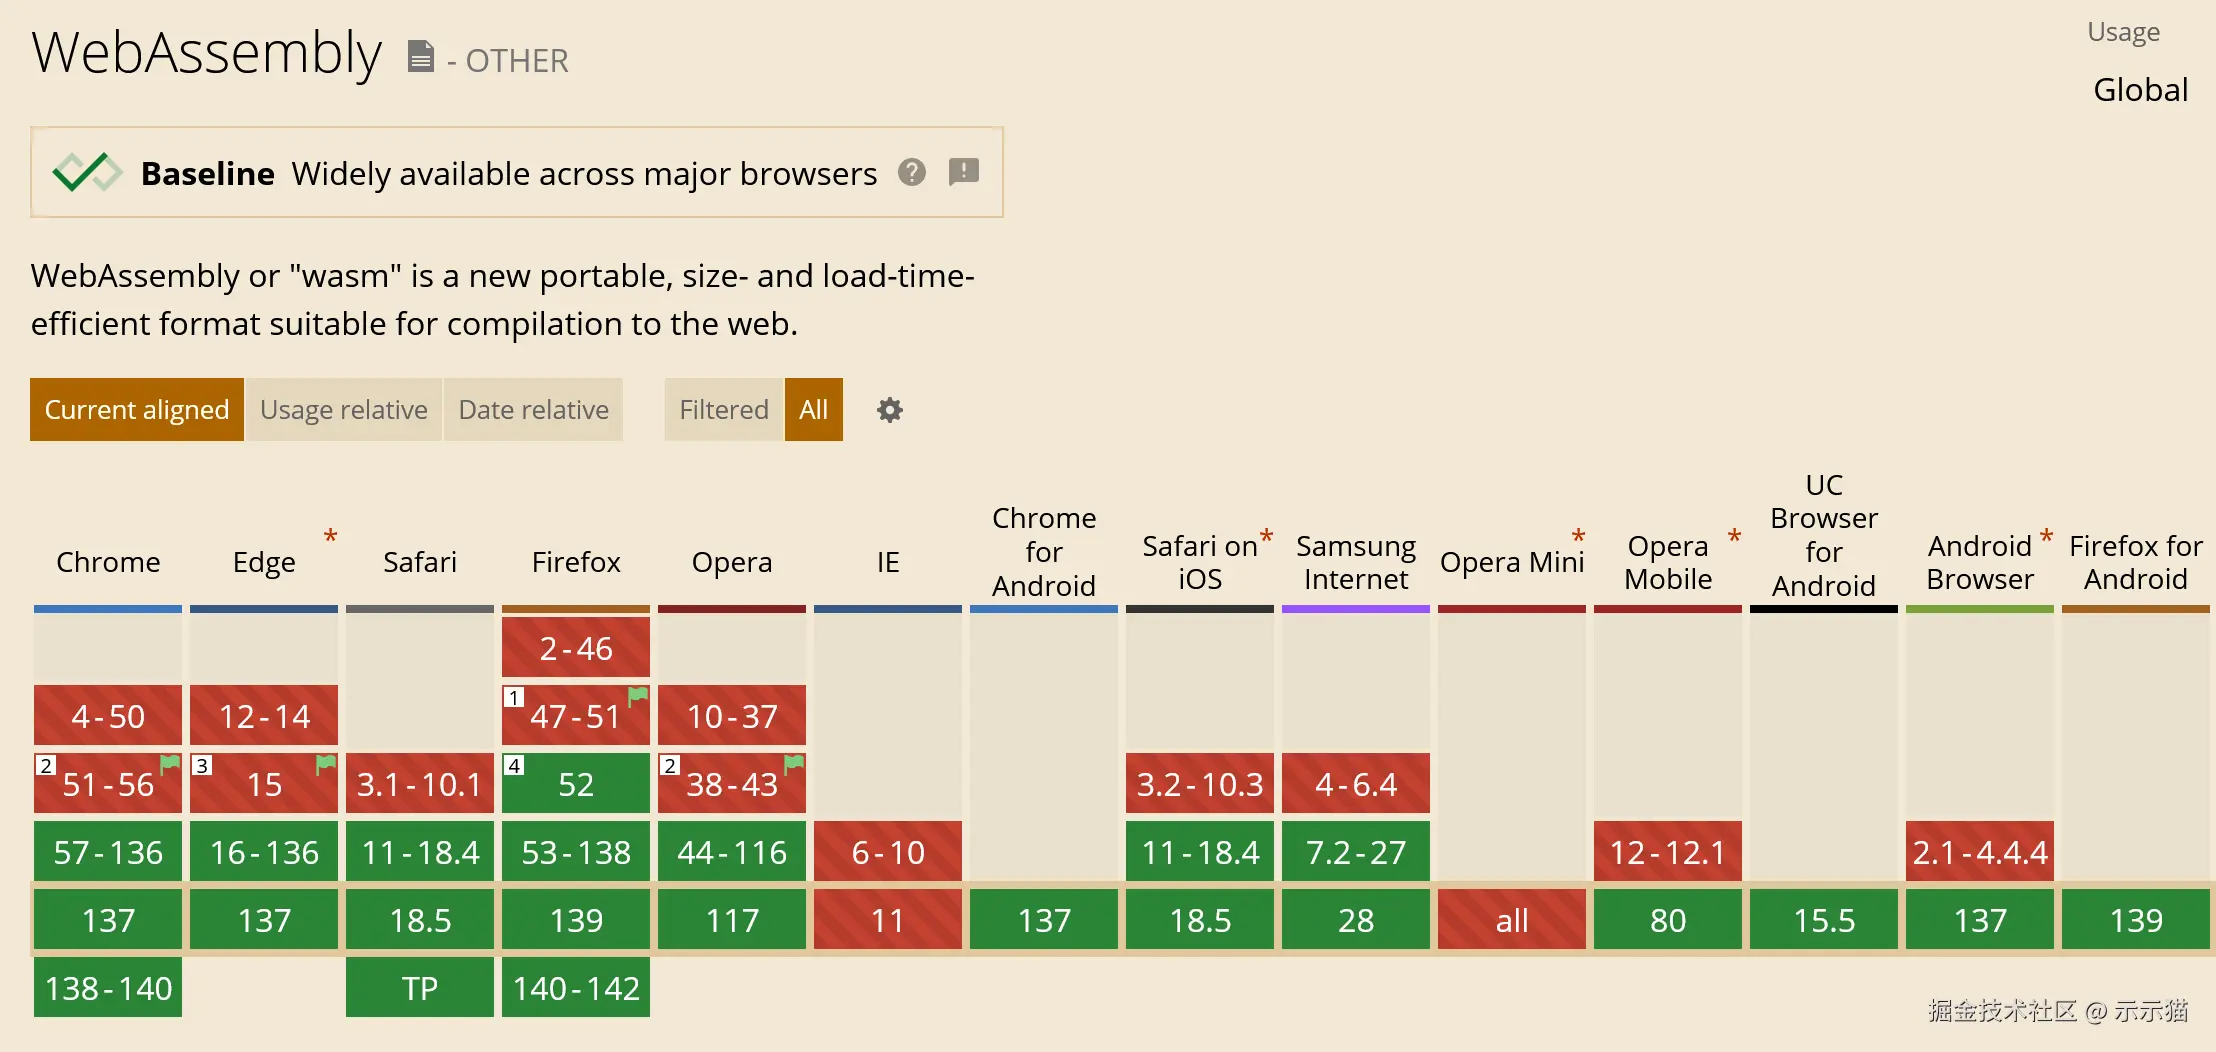The width and height of the screenshot is (2216, 1052).
Task: Click the red Opera Mini all cell
Action: pos(1512,920)
